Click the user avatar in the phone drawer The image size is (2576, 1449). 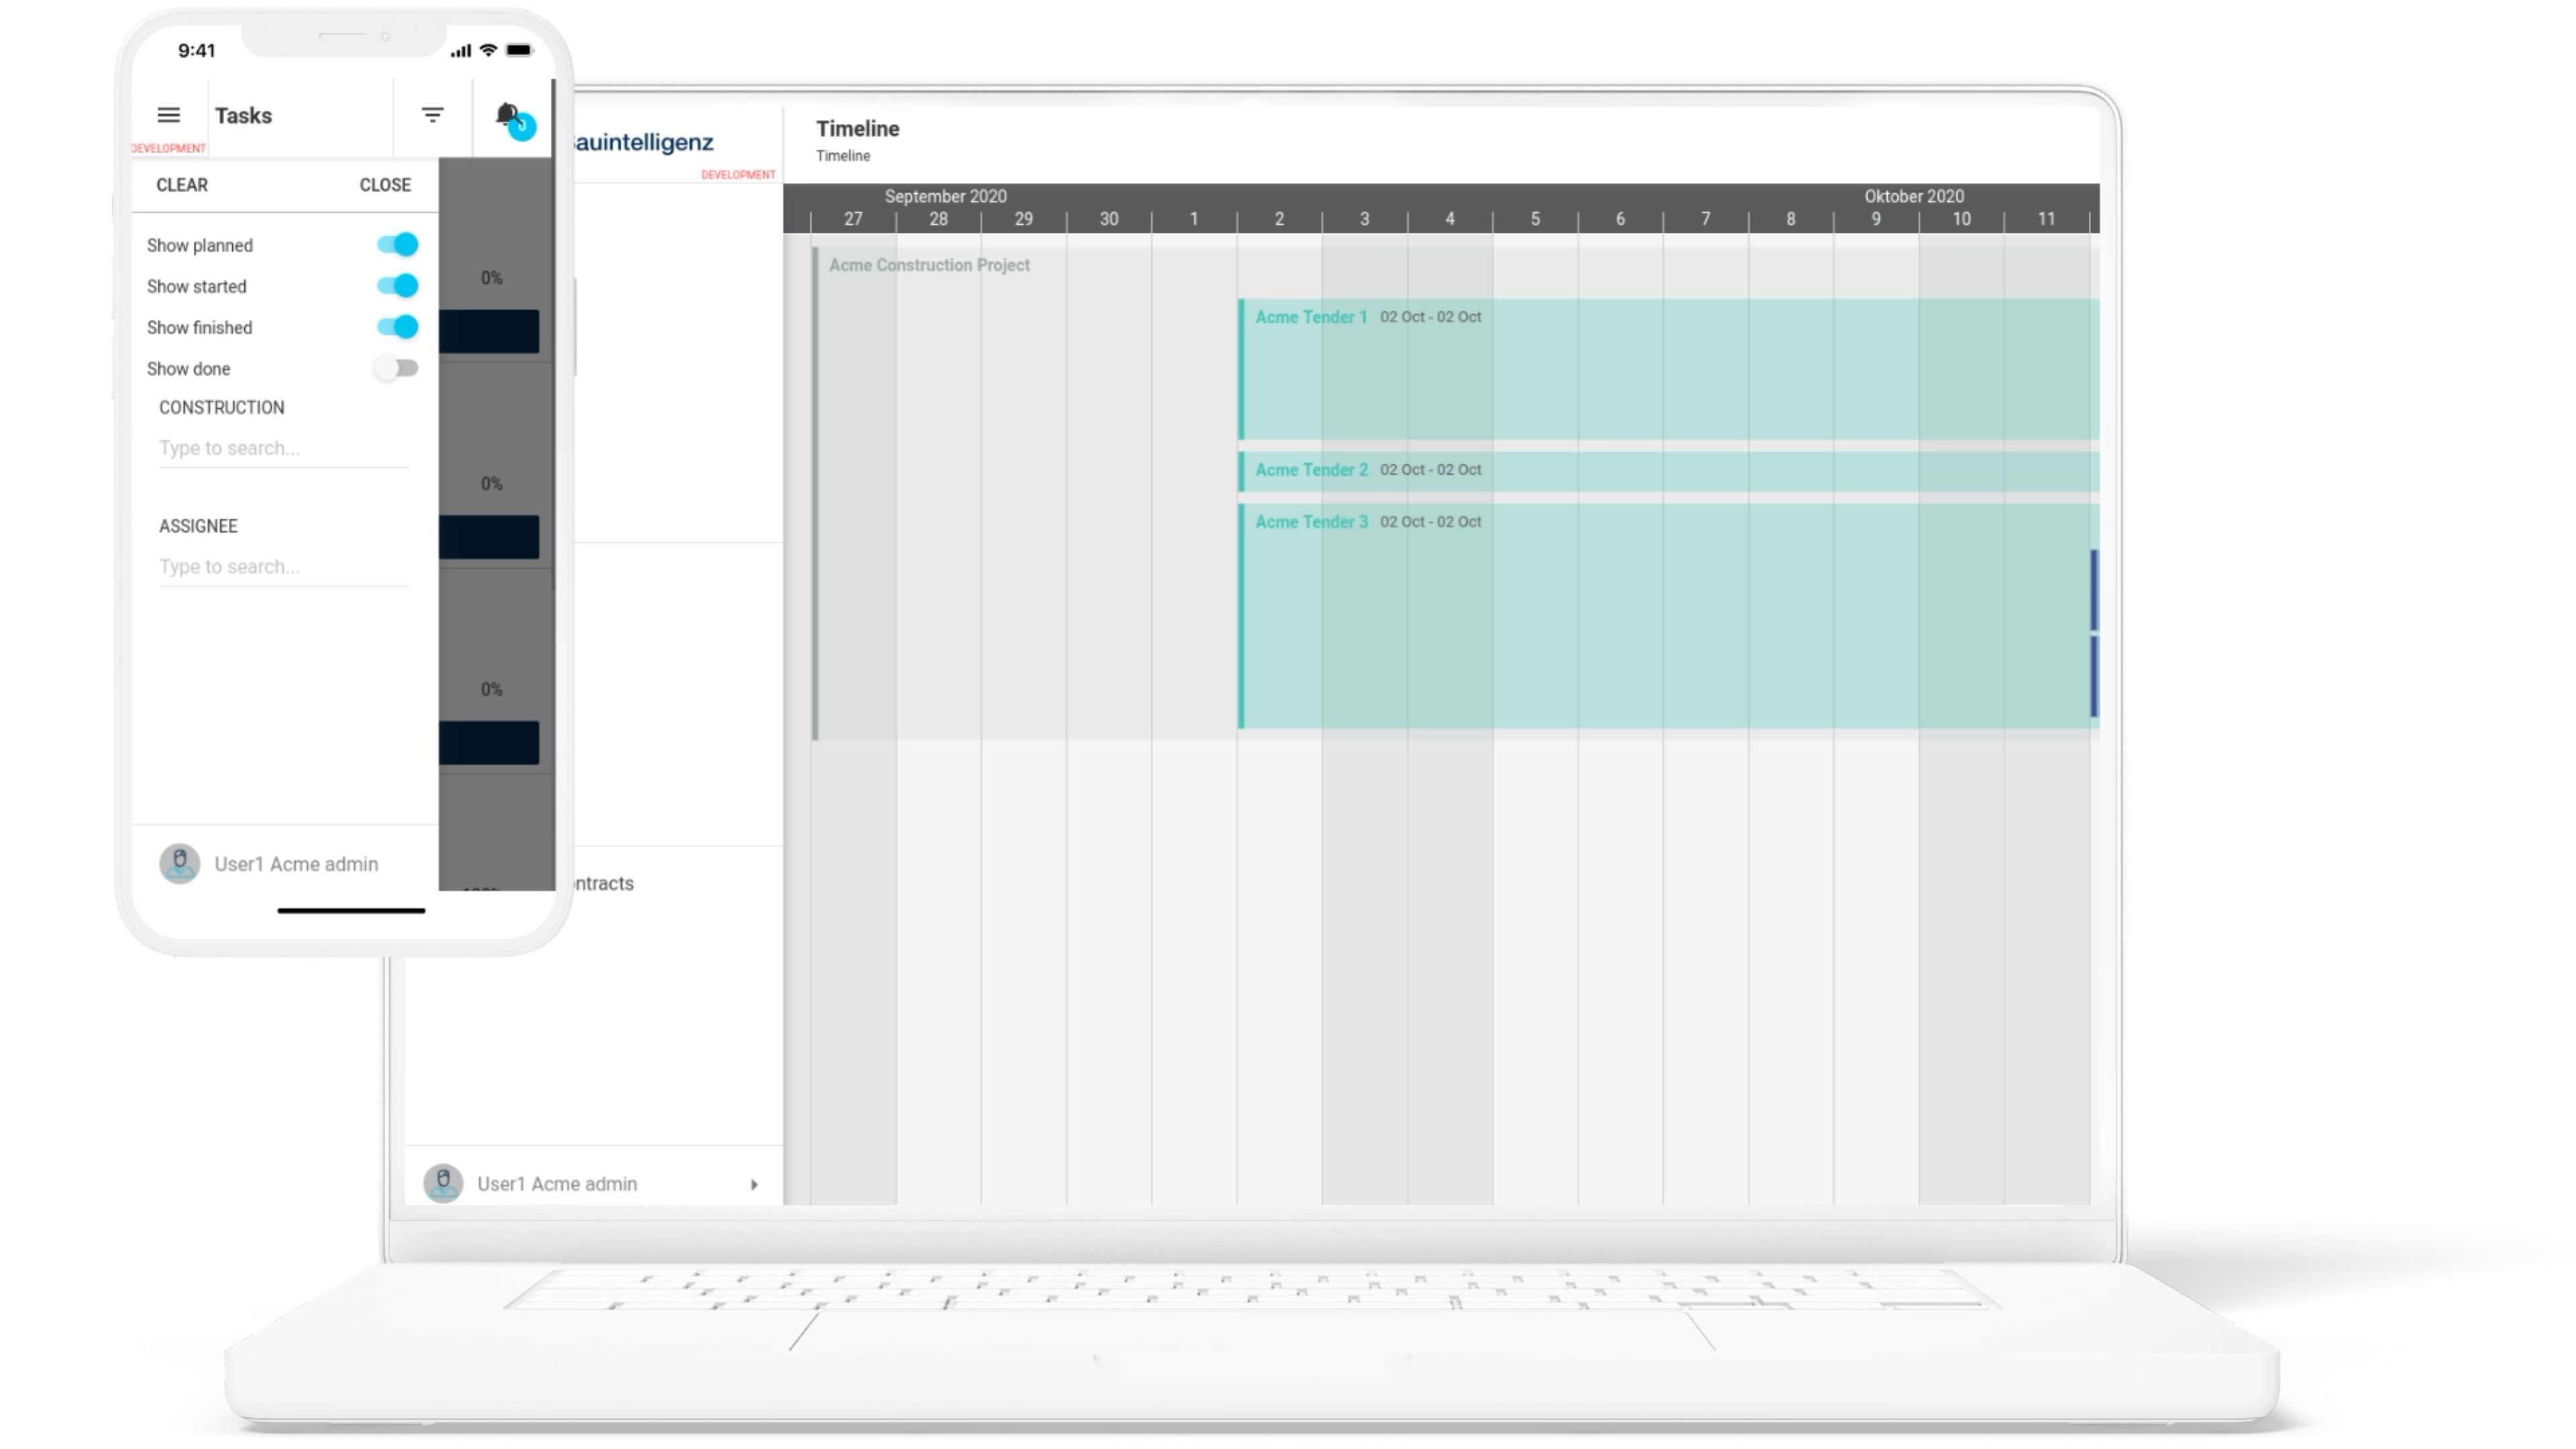click(180, 863)
